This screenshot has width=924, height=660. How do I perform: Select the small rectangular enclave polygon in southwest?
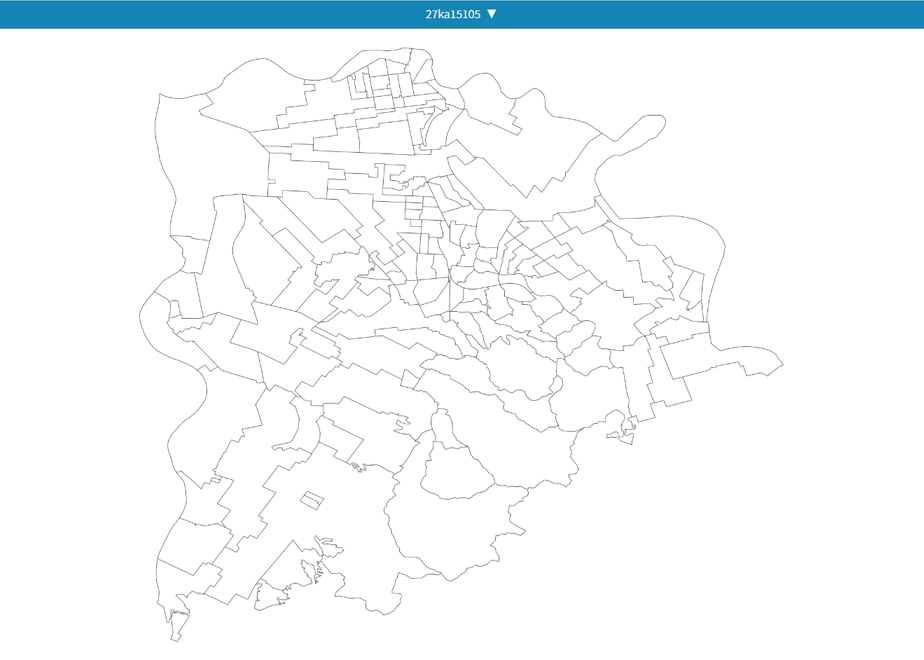point(312,500)
